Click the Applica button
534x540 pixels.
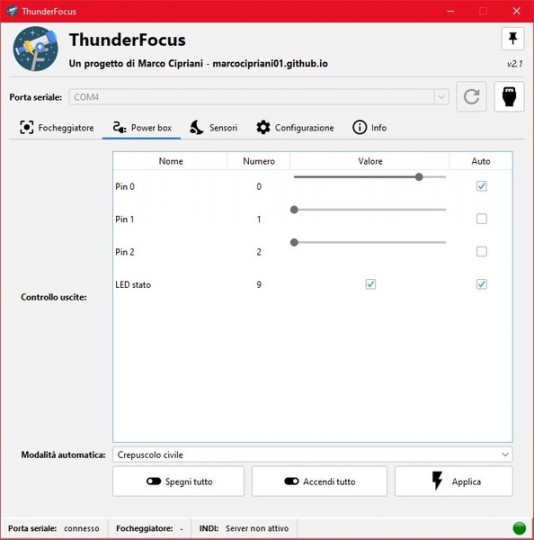coord(453,481)
